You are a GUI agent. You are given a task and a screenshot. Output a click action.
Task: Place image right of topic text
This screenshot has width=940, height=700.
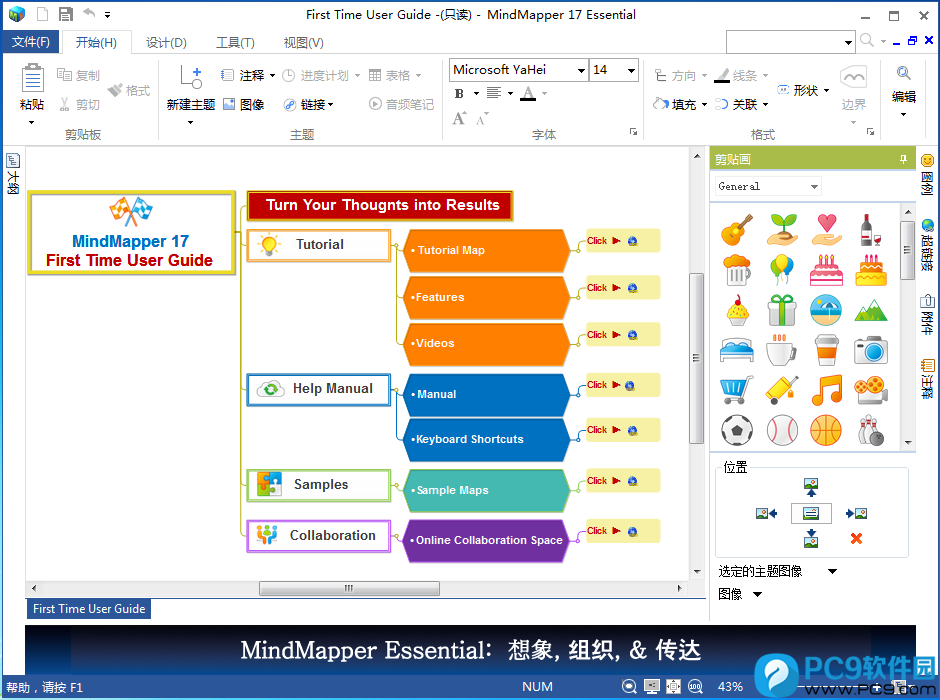pos(857,513)
